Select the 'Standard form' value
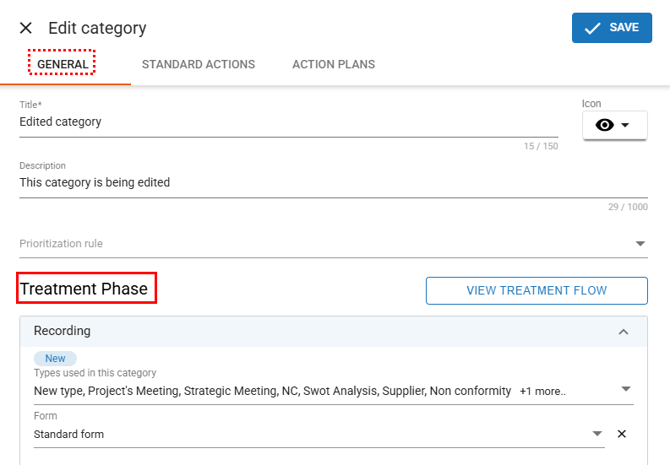The image size is (670, 465). [69, 434]
